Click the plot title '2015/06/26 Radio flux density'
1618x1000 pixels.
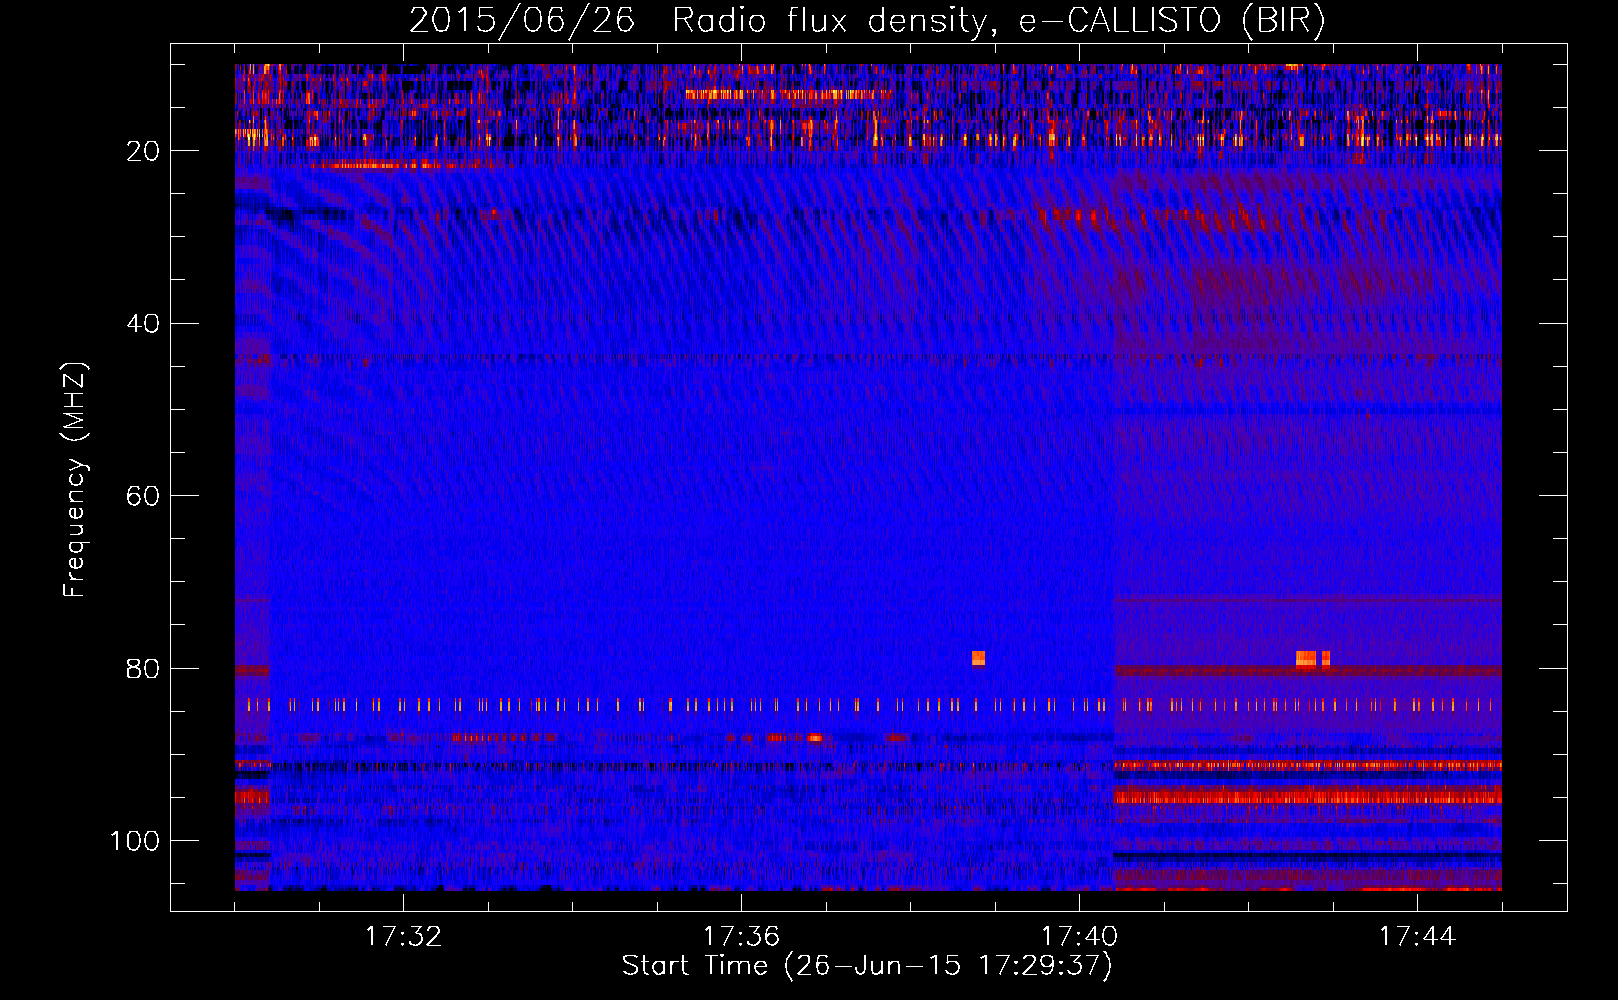tap(698, 20)
